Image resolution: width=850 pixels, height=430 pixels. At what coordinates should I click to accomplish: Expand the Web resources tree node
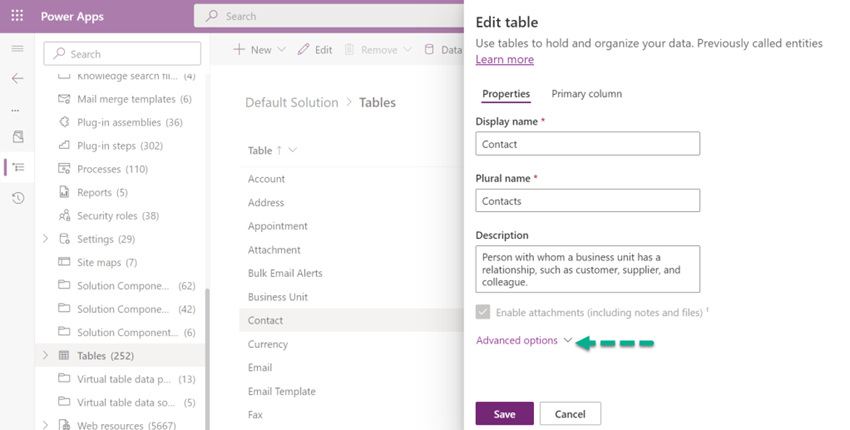(46, 425)
